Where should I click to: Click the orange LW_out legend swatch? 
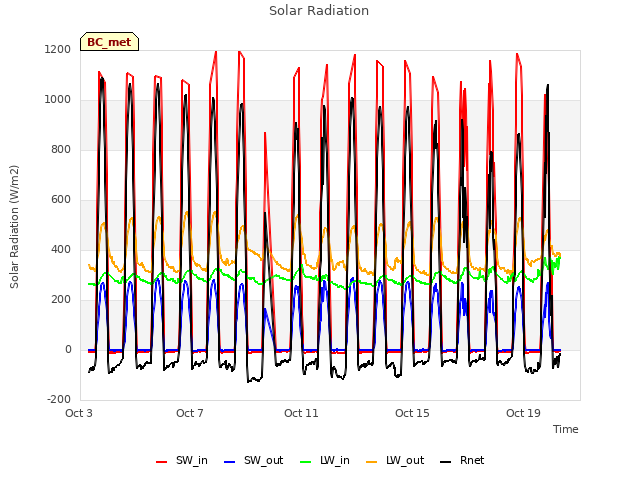tap(372, 462)
